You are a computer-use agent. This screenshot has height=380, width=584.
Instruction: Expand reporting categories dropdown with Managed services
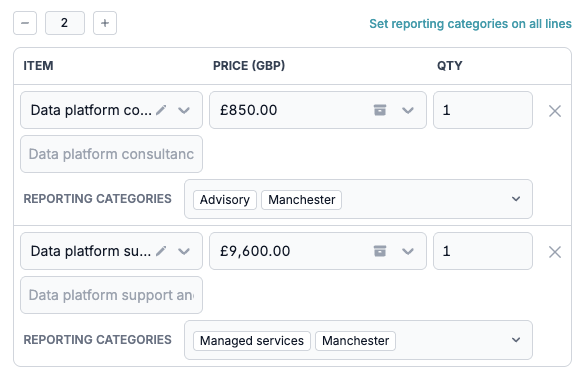click(x=516, y=340)
